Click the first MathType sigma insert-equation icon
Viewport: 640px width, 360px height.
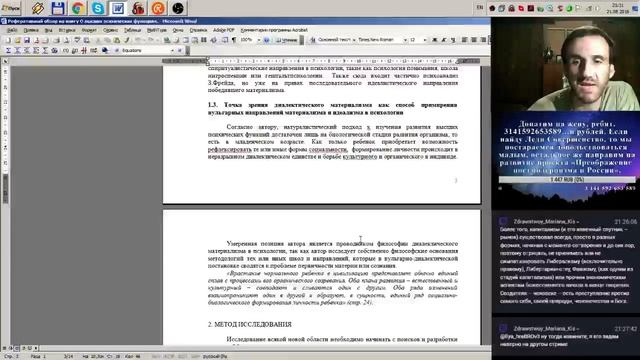pyautogui.click(x=8, y=51)
